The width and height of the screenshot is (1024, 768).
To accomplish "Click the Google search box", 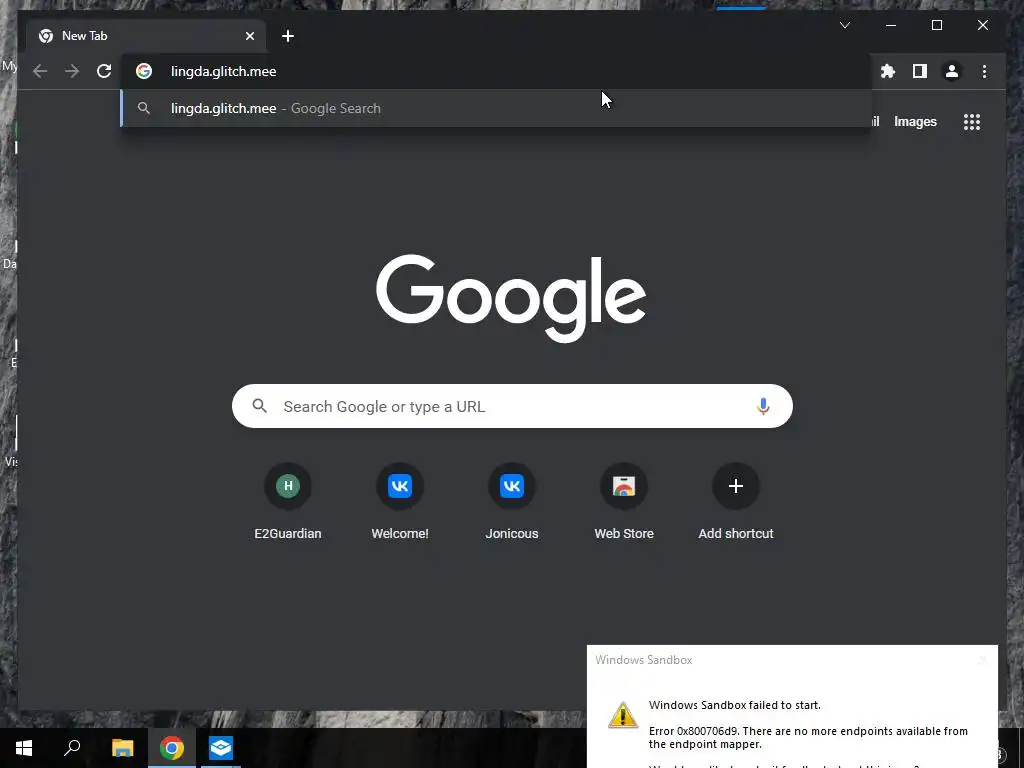I will tap(512, 406).
